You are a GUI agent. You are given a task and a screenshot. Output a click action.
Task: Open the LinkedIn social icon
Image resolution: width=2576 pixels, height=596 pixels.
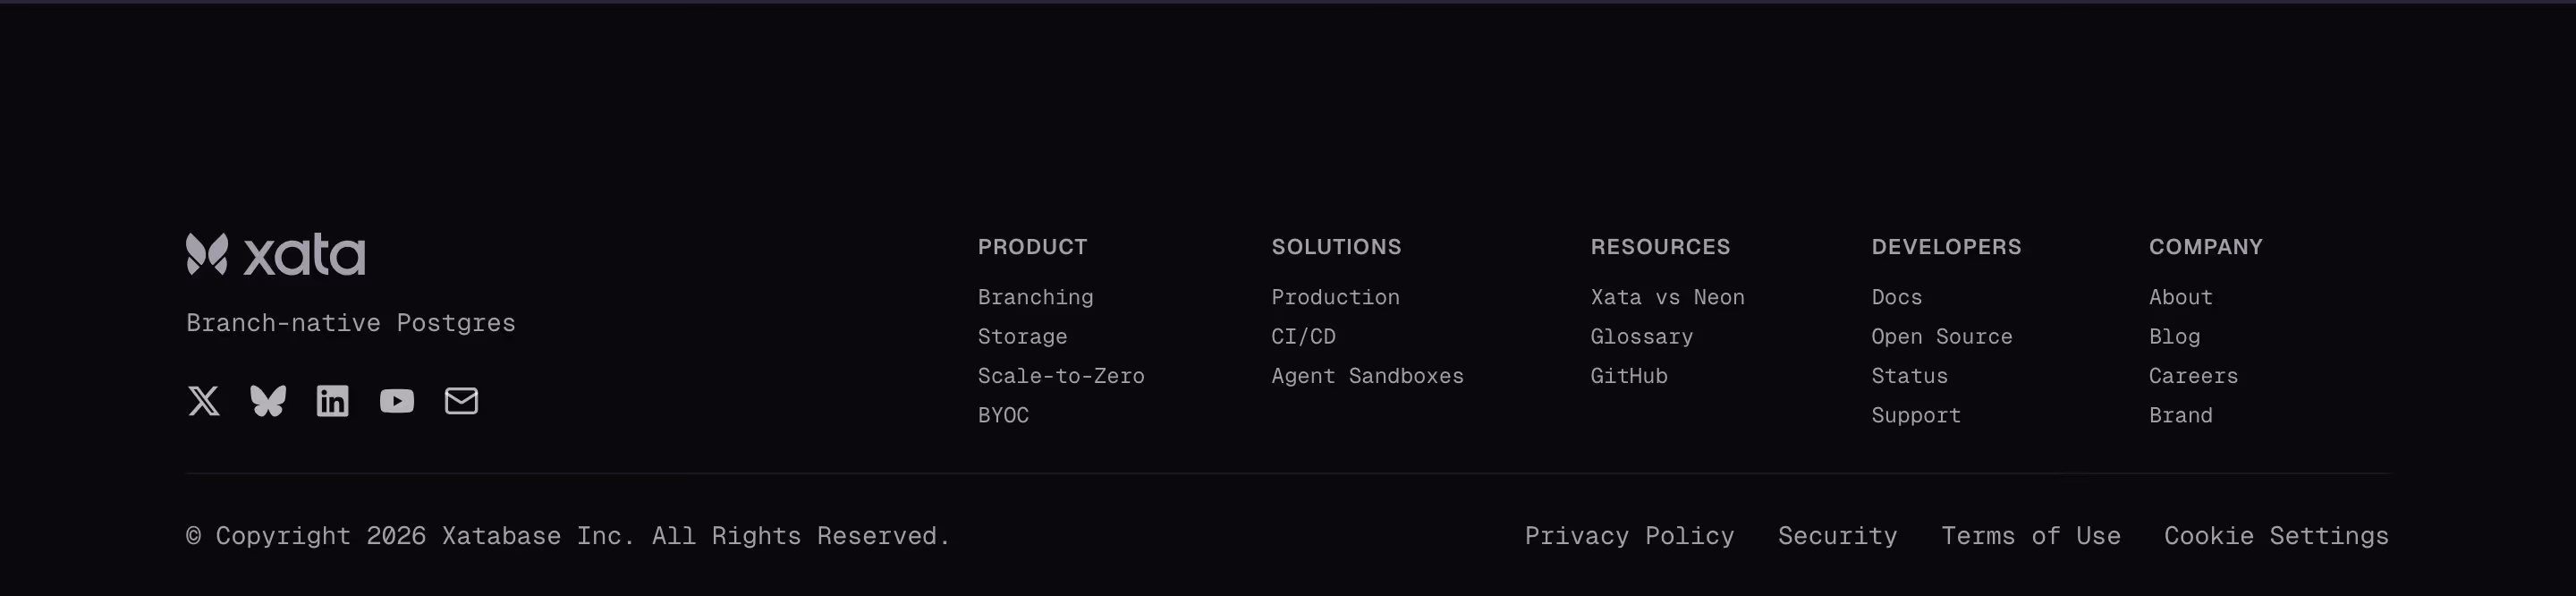[333, 401]
